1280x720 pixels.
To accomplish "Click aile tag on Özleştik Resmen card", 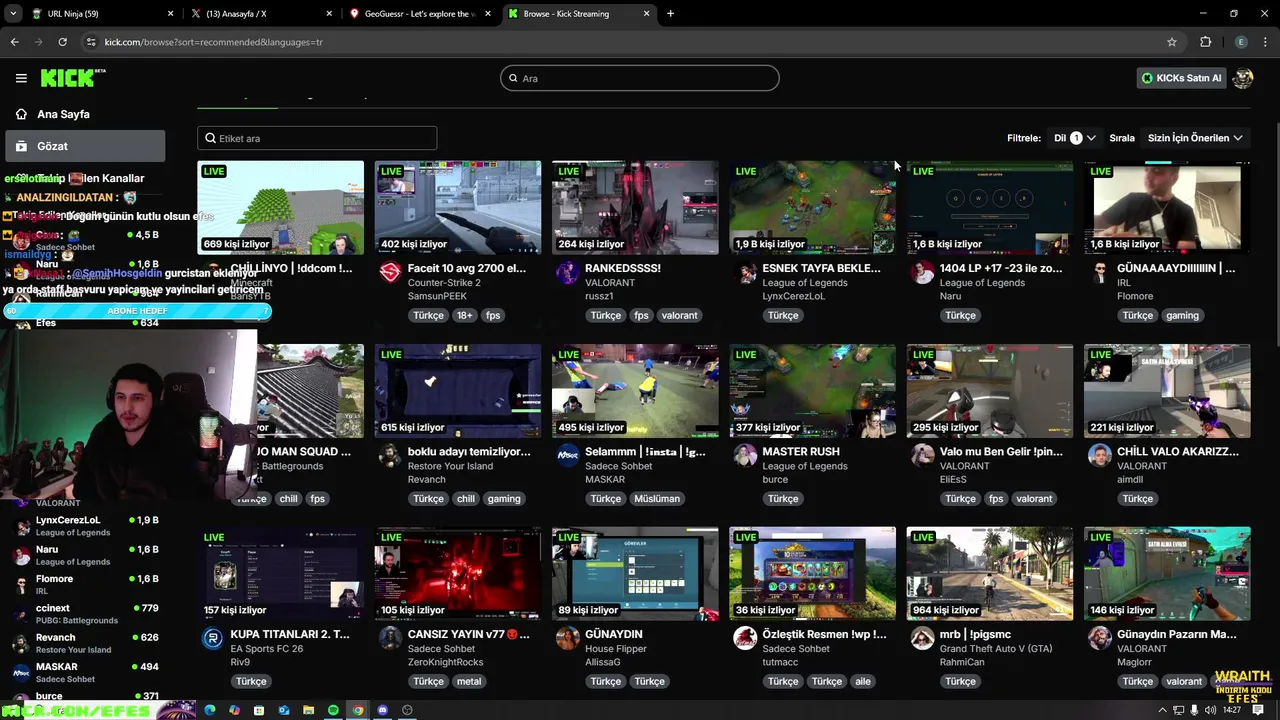I will tap(863, 681).
